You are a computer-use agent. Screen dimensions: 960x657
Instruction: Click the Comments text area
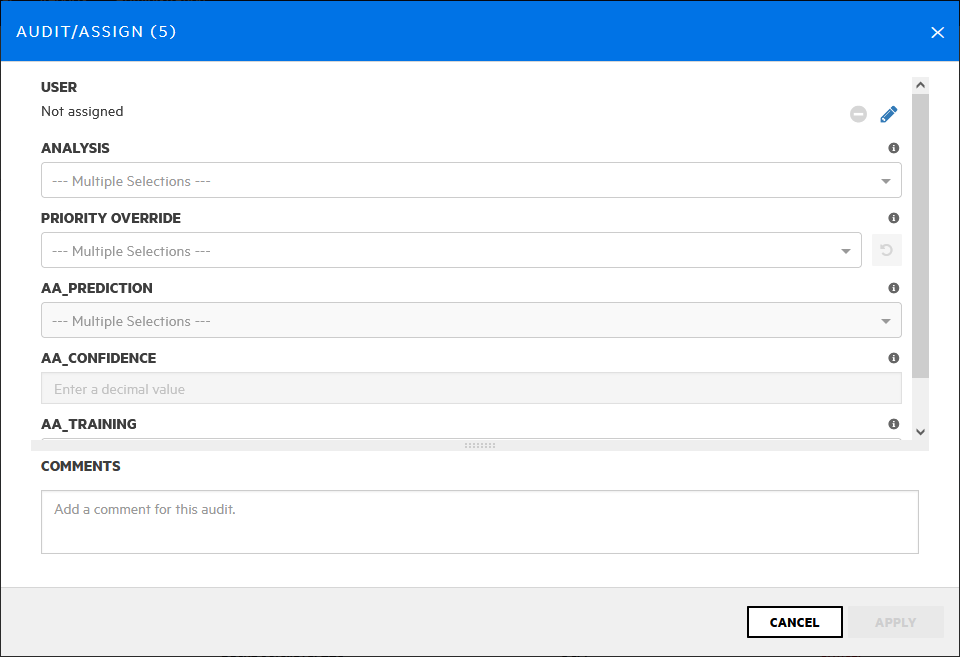479,521
